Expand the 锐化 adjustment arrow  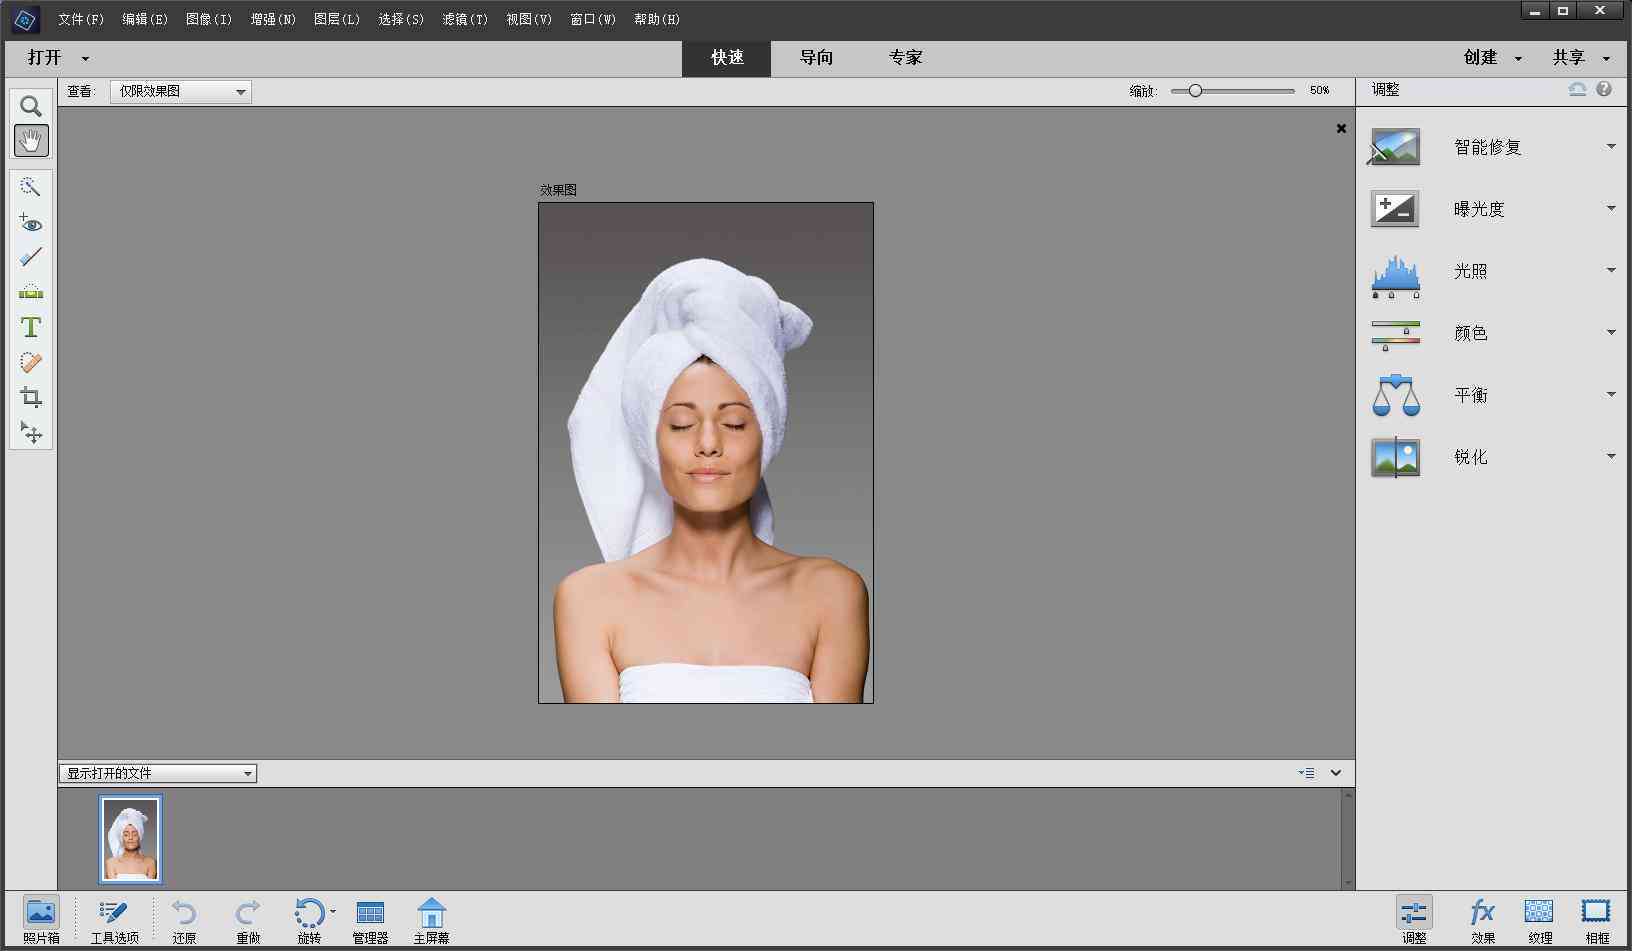(x=1611, y=457)
